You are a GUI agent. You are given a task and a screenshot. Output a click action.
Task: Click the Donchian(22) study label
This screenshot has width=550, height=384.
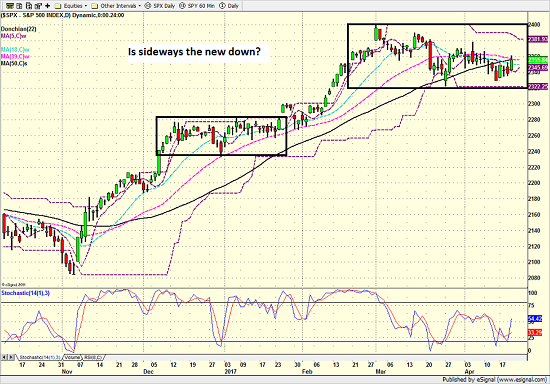tap(18, 29)
